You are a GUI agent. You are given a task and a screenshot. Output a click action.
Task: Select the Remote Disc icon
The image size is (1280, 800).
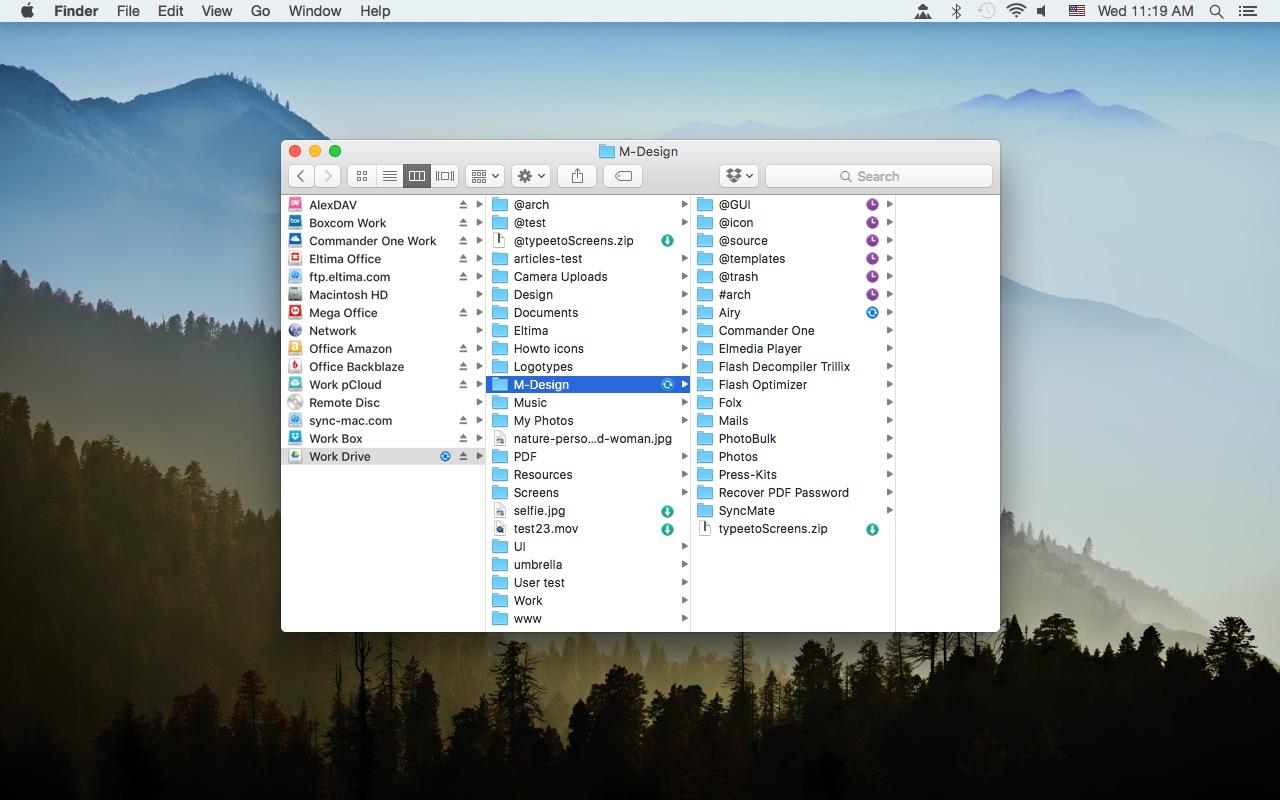(295, 403)
